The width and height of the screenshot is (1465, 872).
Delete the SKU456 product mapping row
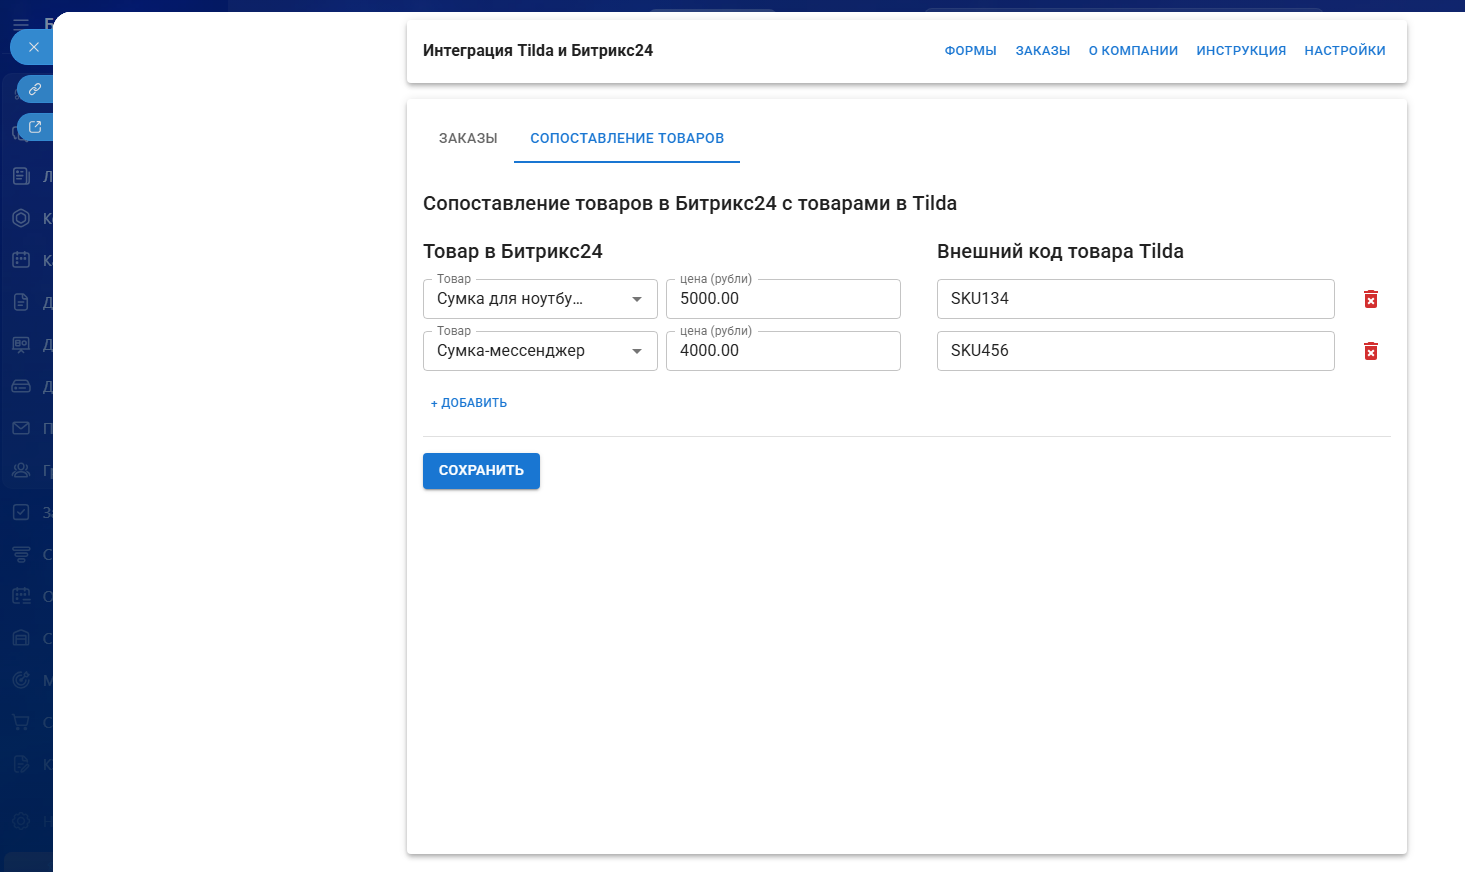(1370, 351)
